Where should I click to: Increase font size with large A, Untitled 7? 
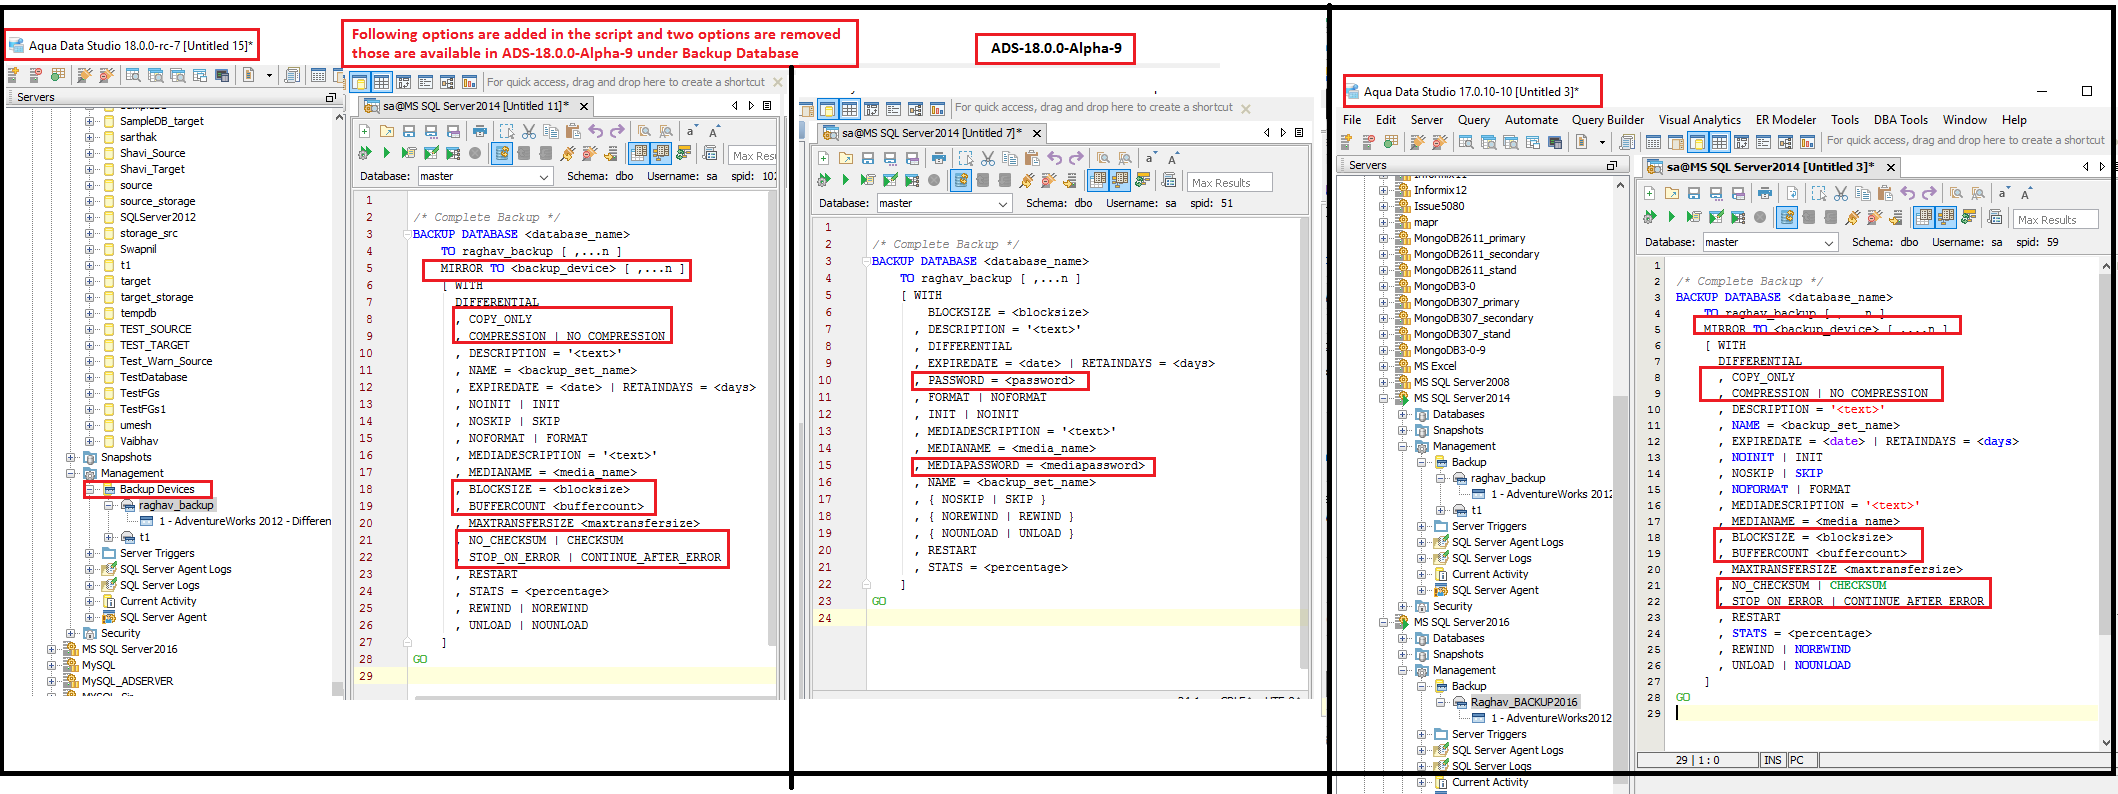click(x=1173, y=158)
